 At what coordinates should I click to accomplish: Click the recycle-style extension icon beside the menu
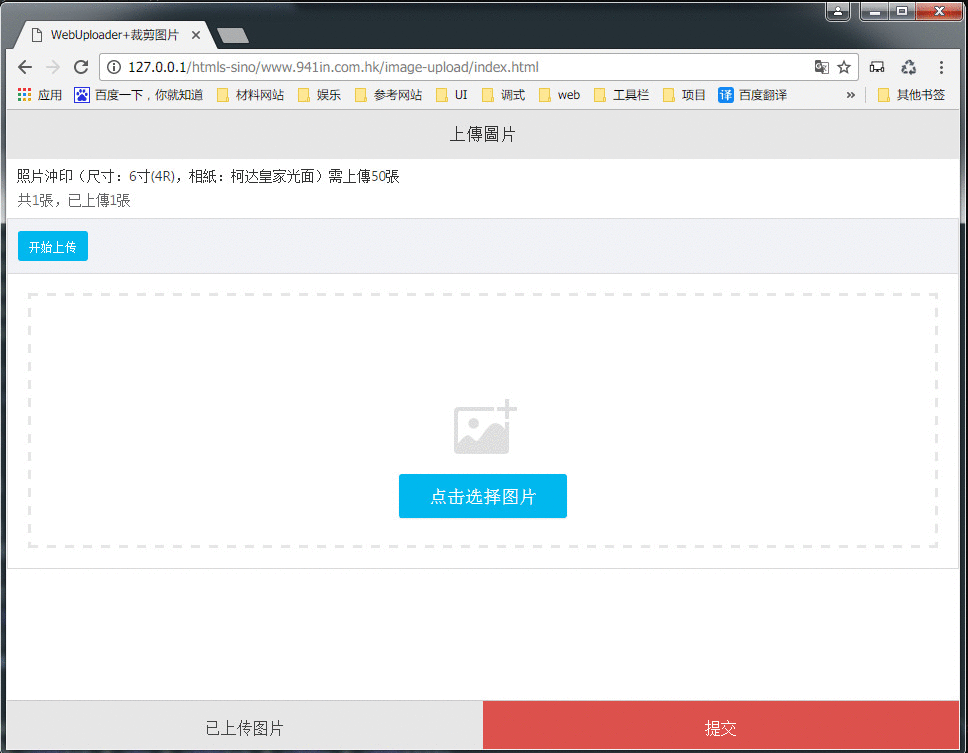point(908,66)
